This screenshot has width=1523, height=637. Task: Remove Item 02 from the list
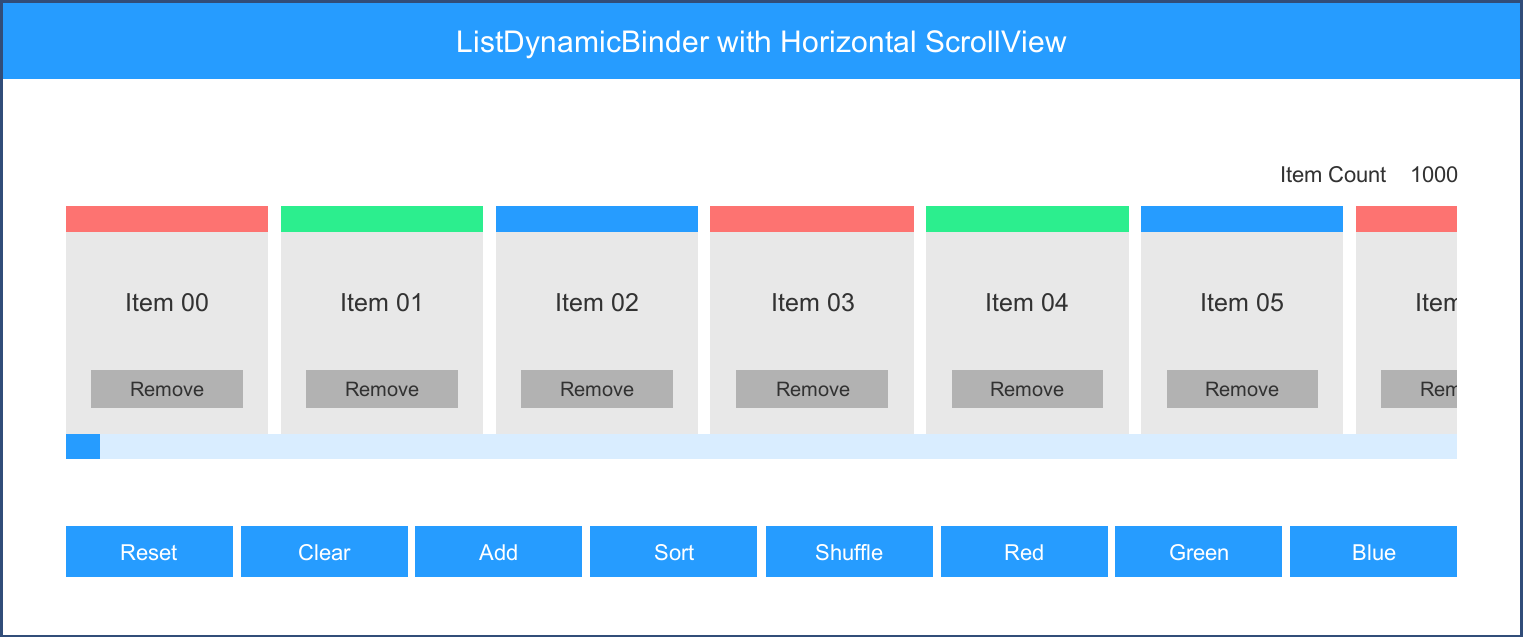click(597, 389)
